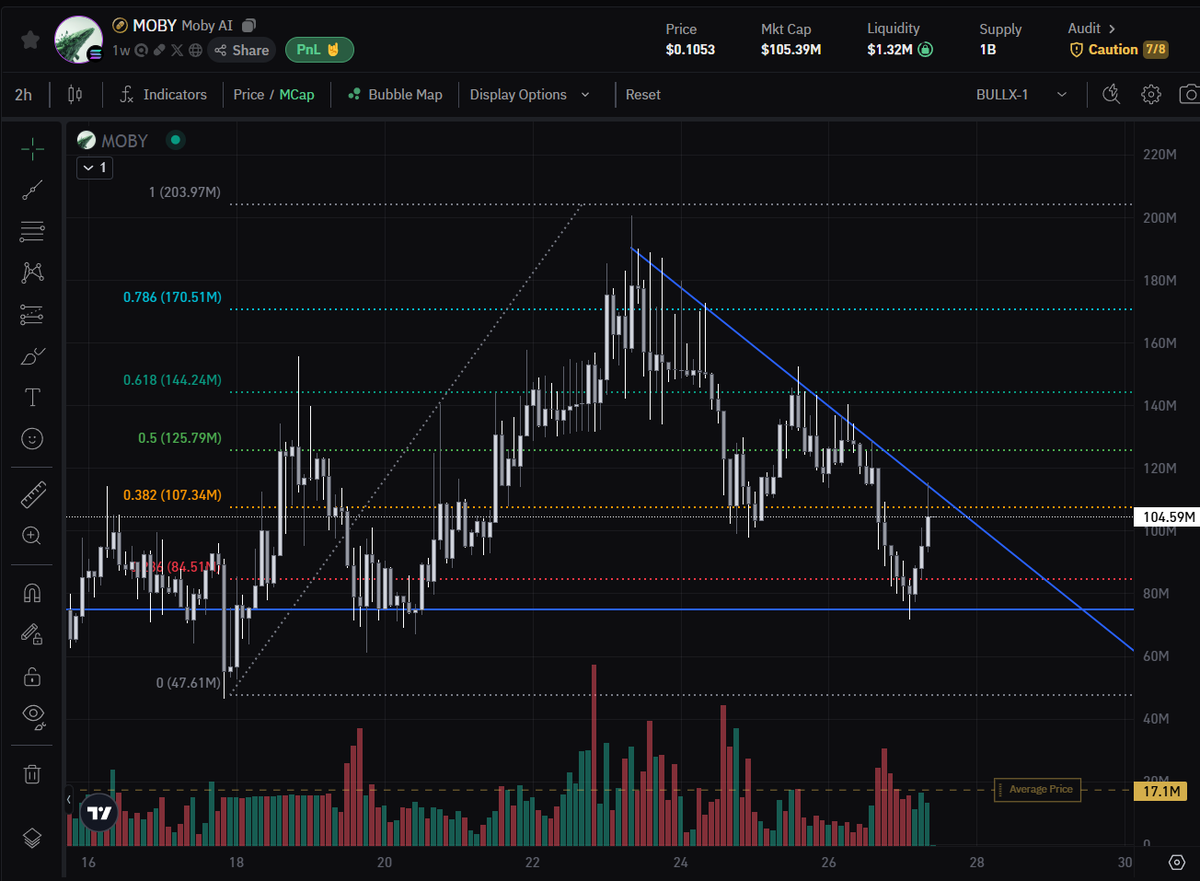Open the emoji icons tool
Image resolution: width=1200 pixels, height=881 pixels.
pos(32,438)
